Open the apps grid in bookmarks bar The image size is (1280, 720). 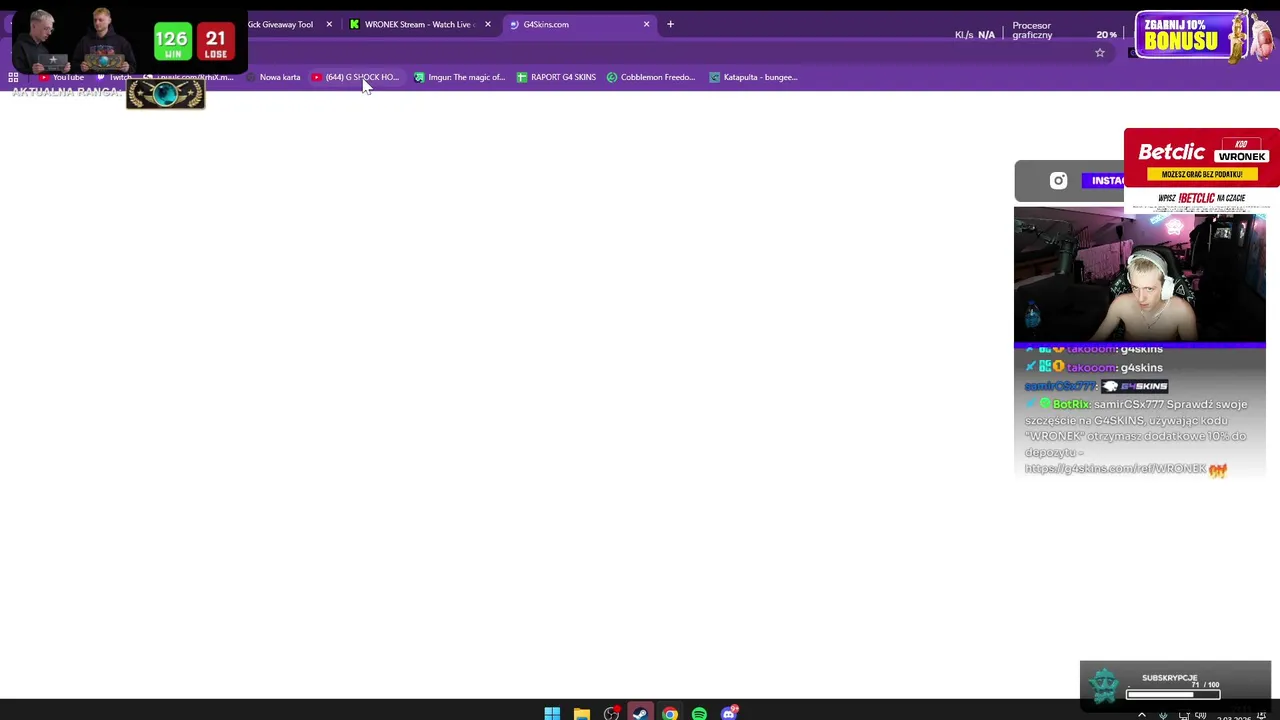pyautogui.click(x=13, y=77)
